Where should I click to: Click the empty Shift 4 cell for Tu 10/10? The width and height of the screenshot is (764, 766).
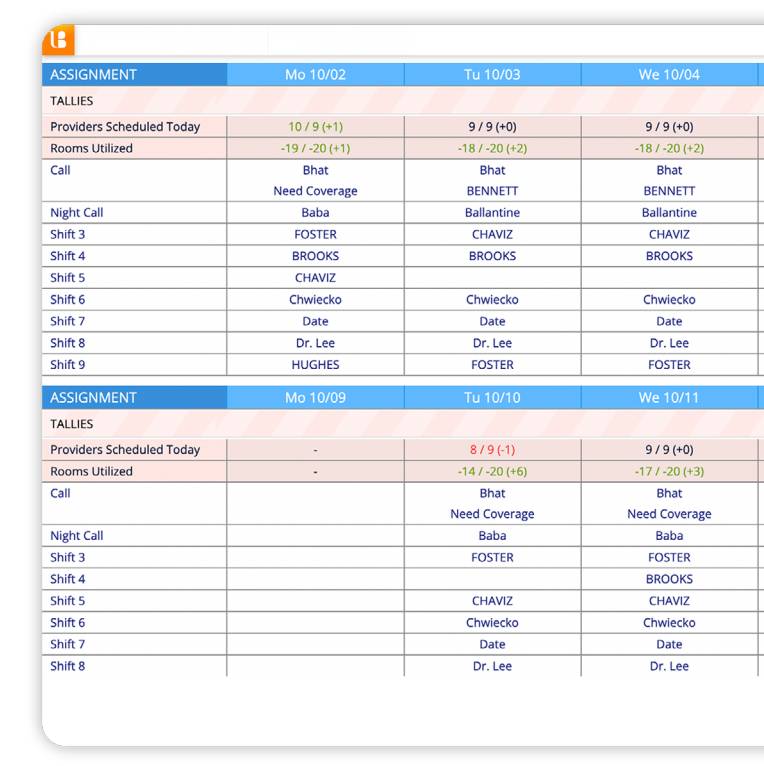point(492,579)
